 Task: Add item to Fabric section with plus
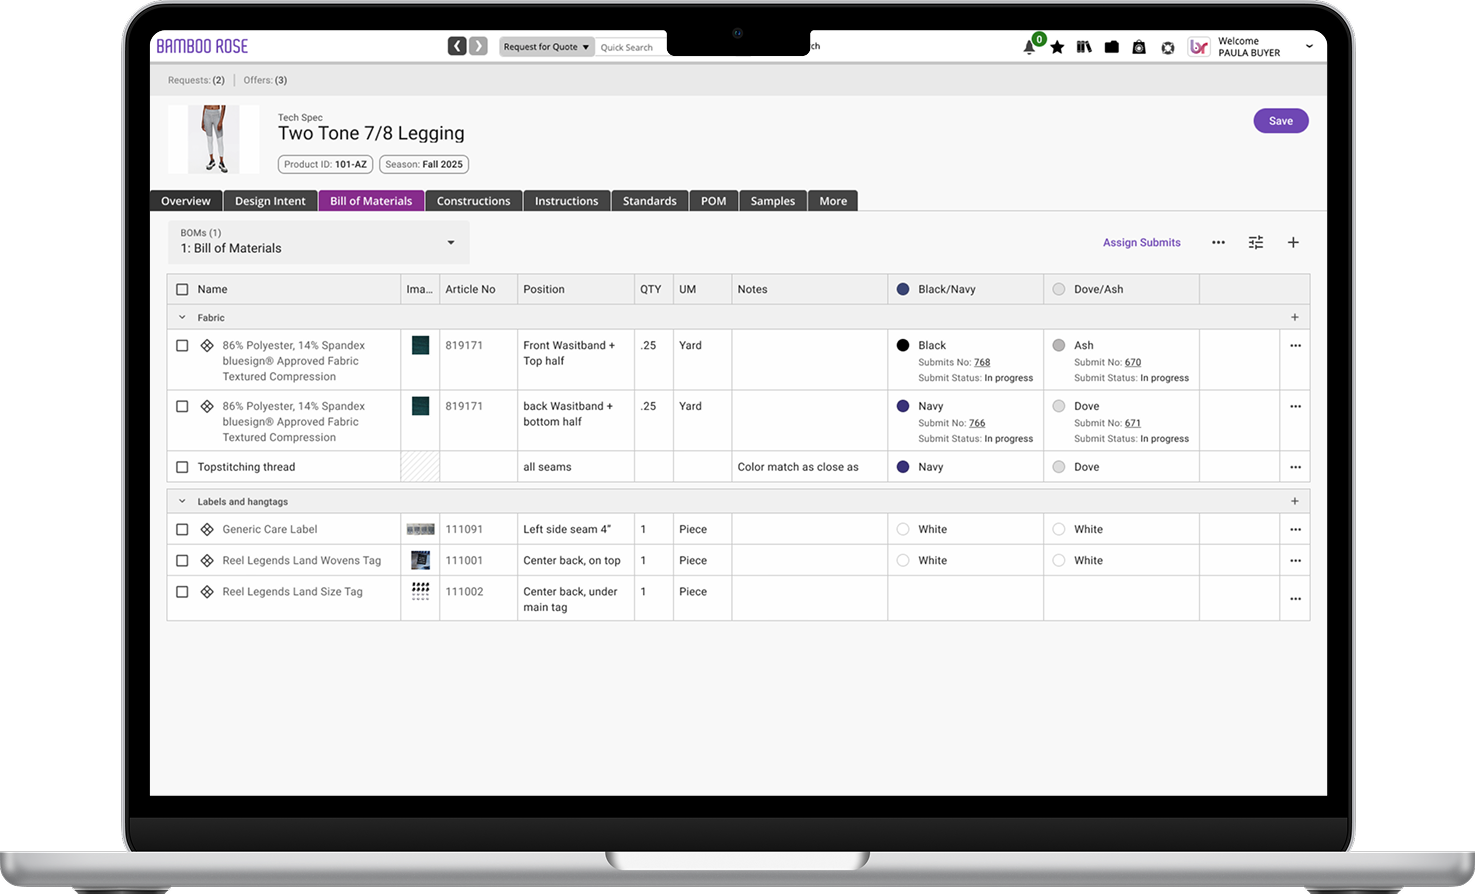pyautogui.click(x=1295, y=317)
